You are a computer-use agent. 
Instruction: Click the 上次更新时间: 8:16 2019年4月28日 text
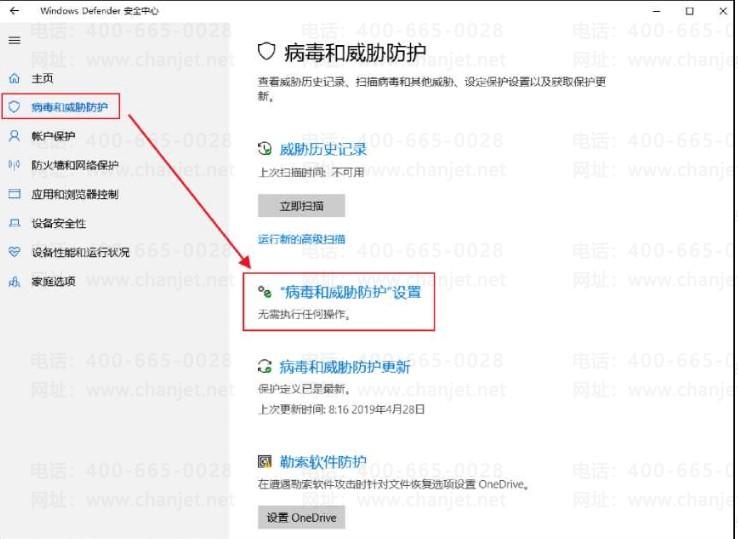341,409
